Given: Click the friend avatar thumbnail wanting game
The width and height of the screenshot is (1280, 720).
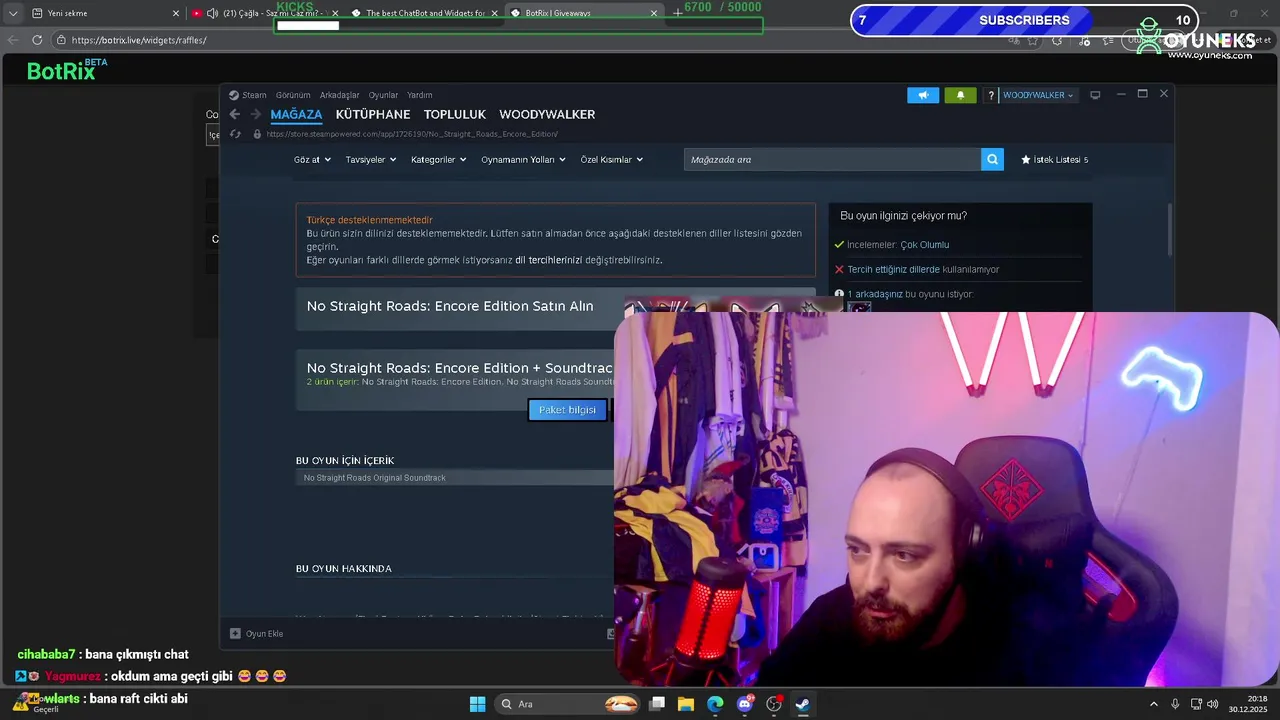Looking at the screenshot, I should click(x=859, y=308).
